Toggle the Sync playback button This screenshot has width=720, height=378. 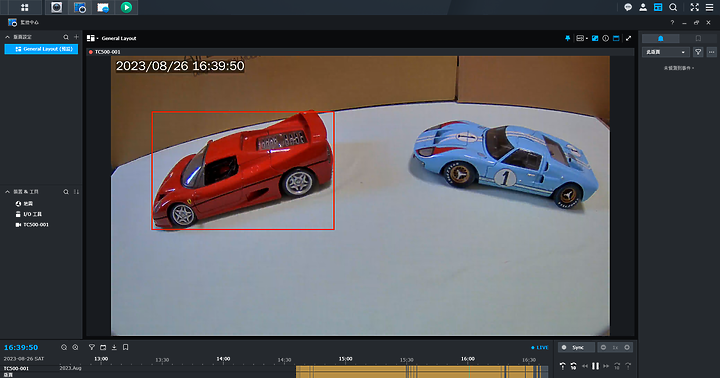(576, 348)
